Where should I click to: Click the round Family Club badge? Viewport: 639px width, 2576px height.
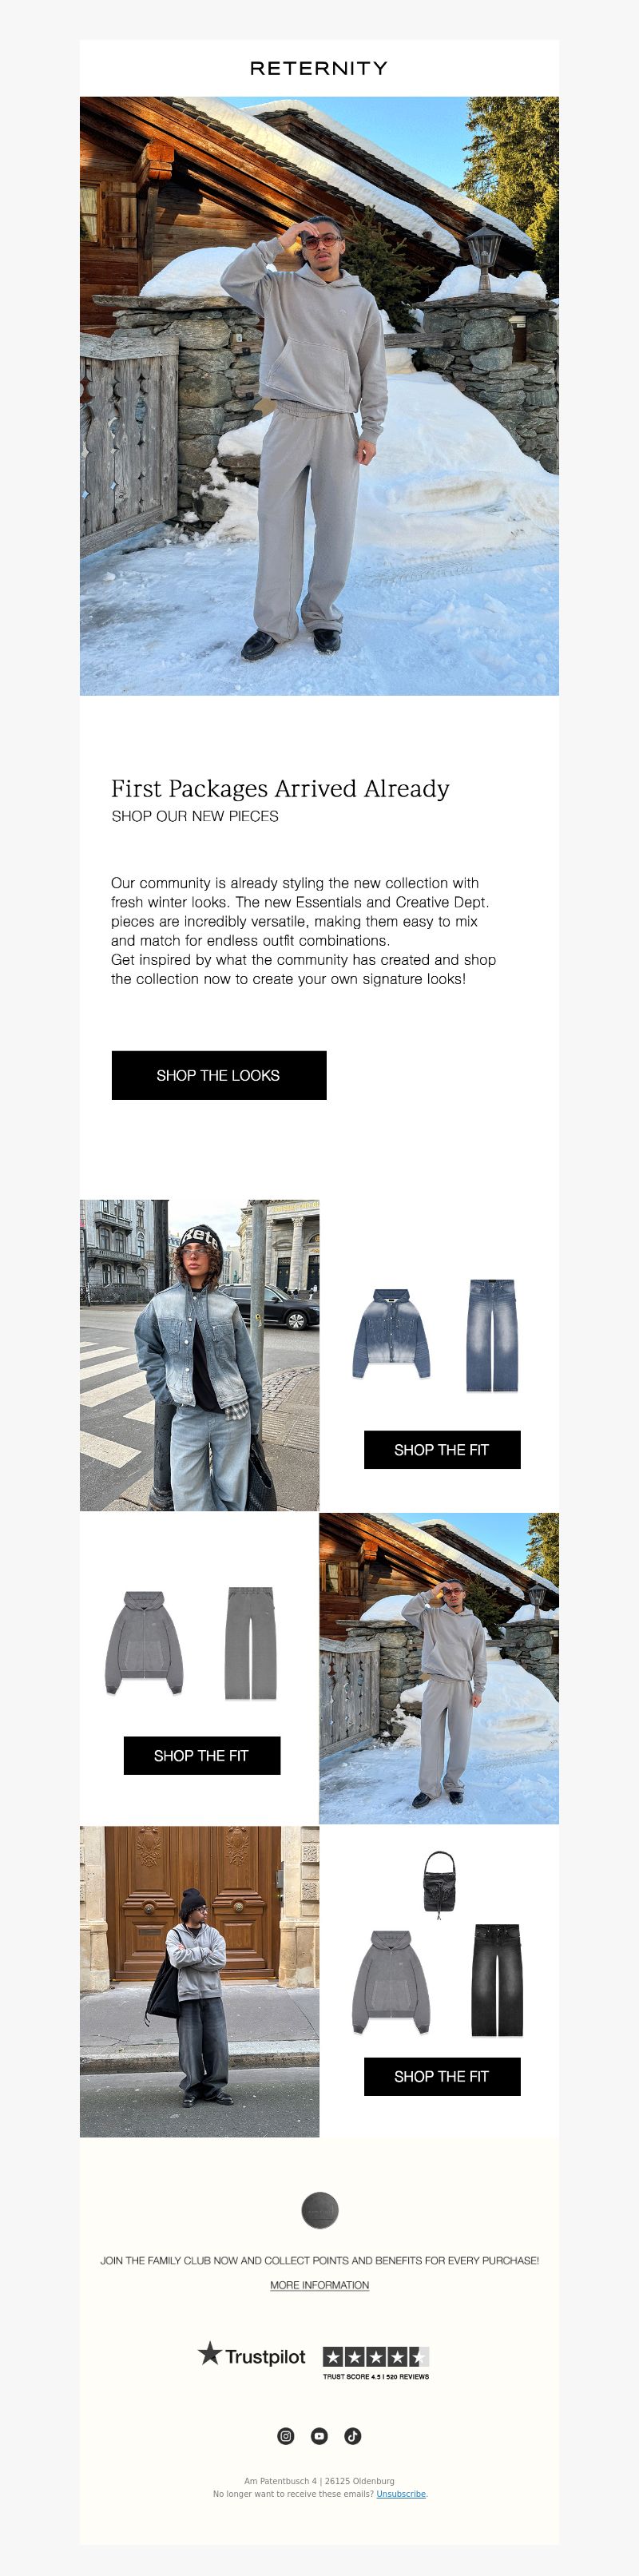(x=320, y=2209)
